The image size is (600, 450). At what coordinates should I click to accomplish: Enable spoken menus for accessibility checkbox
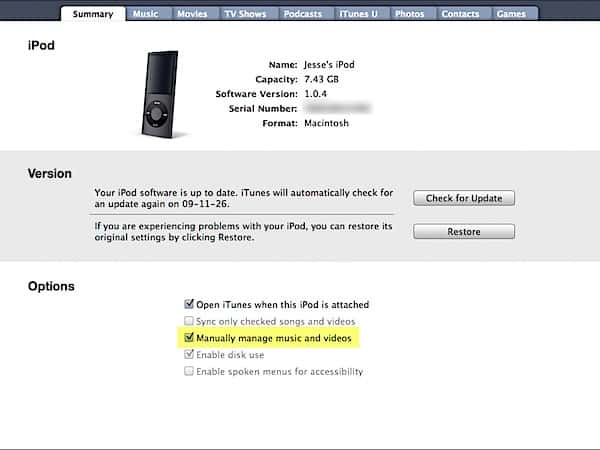[189, 371]
